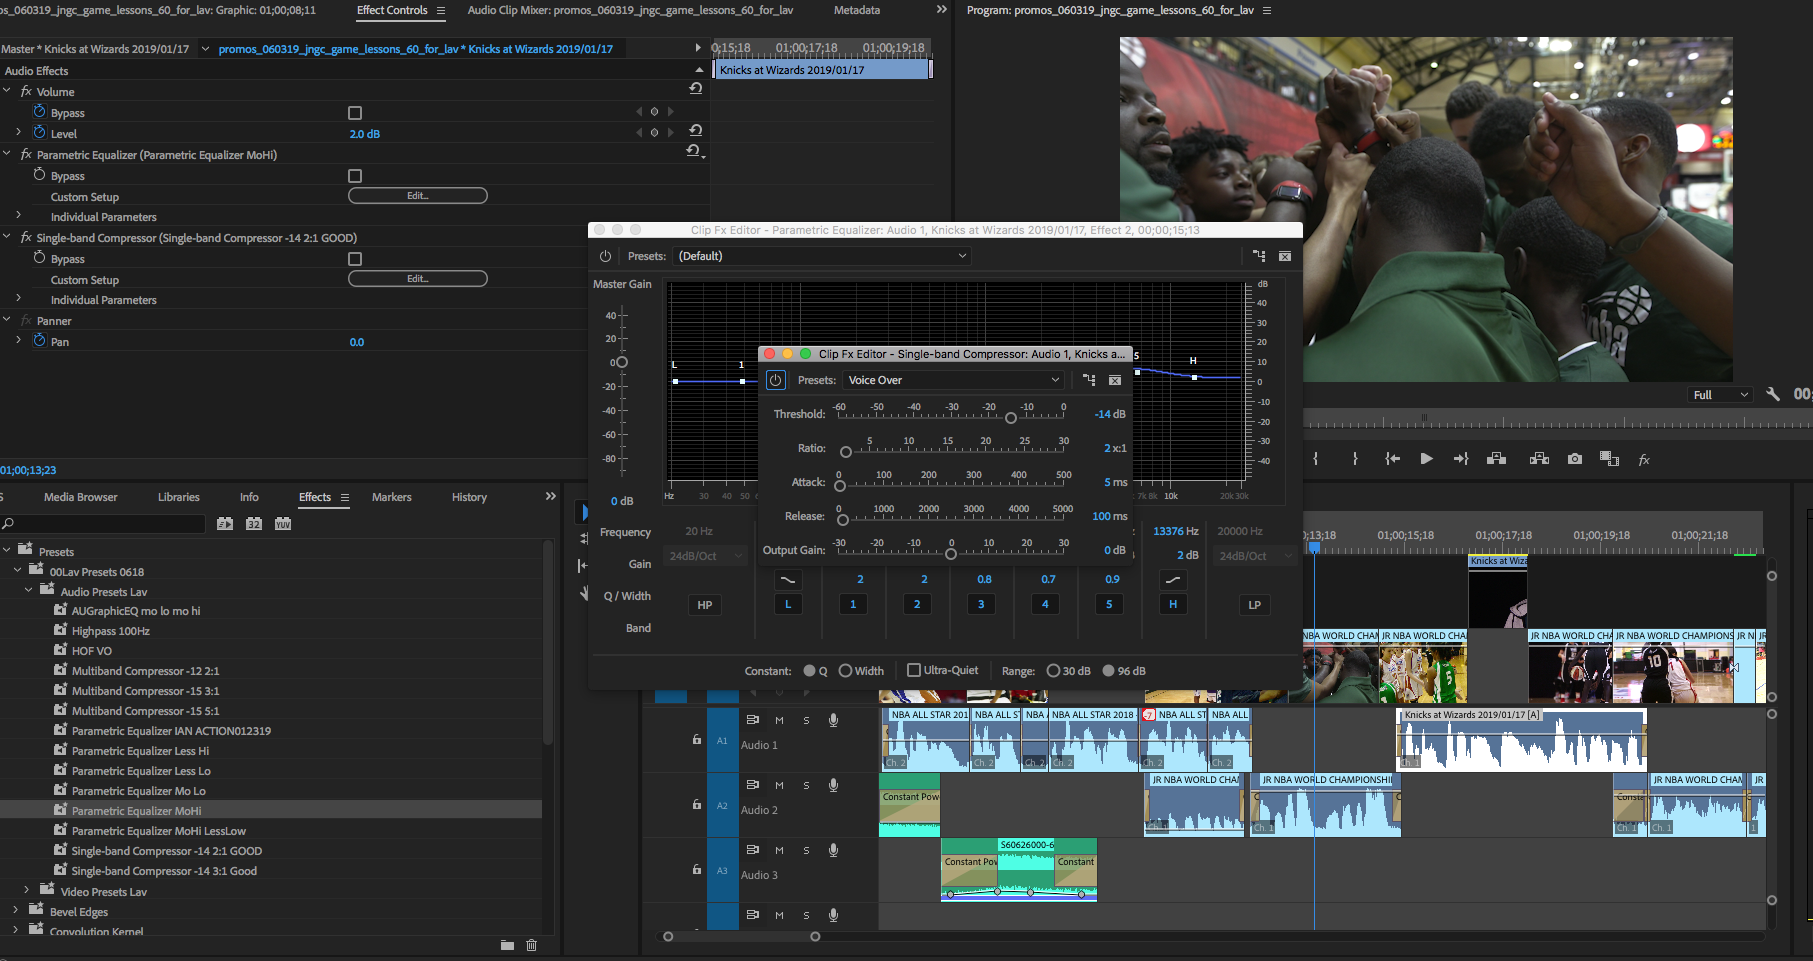Viewport: 1813px width, 961px height.
Task: Click the Extract button
Action: point(1539,459)
